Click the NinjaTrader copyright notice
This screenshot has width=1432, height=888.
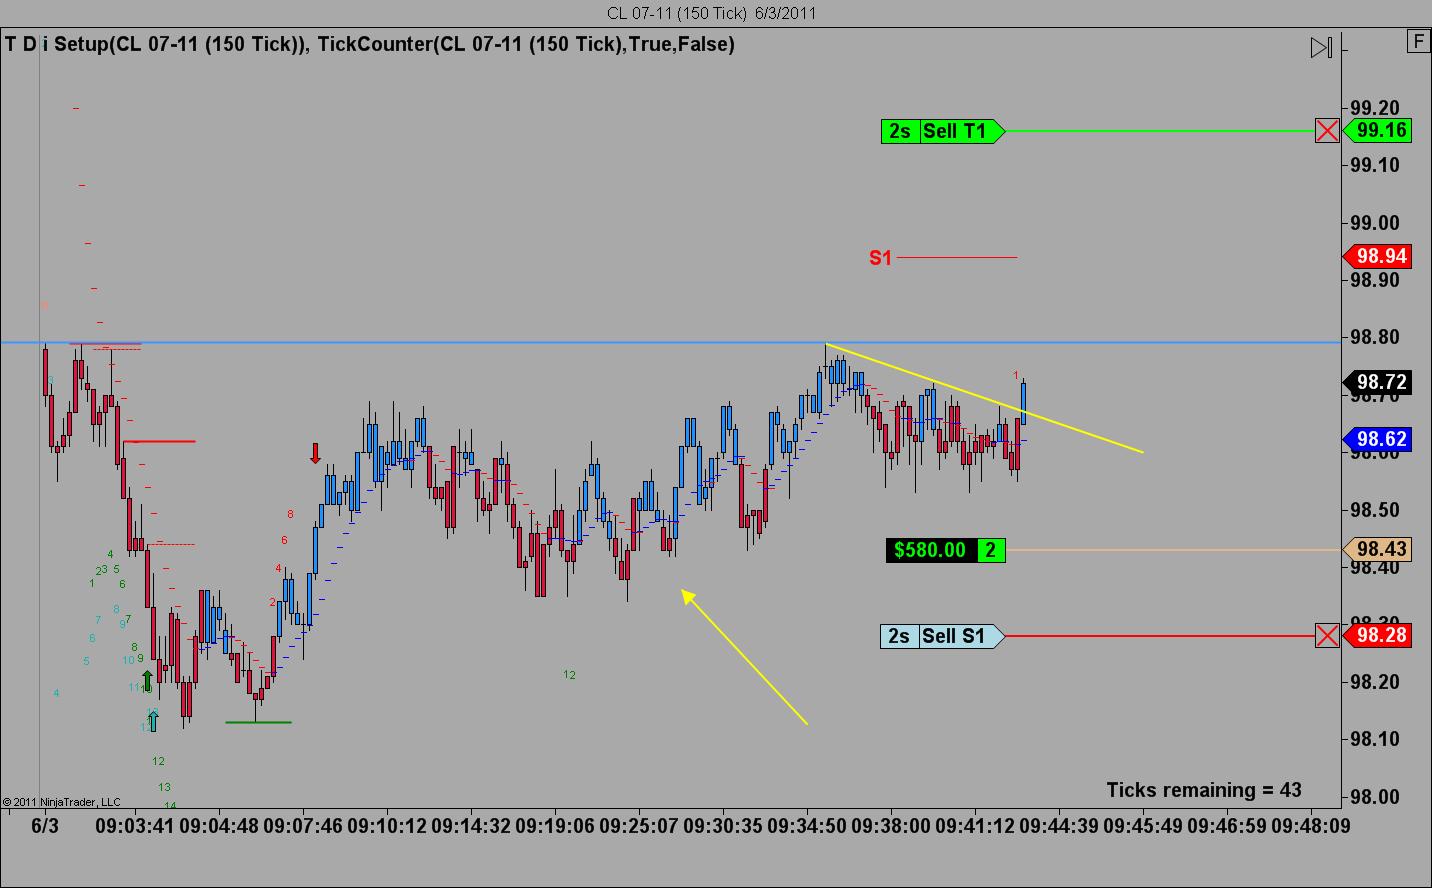(61, 802)
